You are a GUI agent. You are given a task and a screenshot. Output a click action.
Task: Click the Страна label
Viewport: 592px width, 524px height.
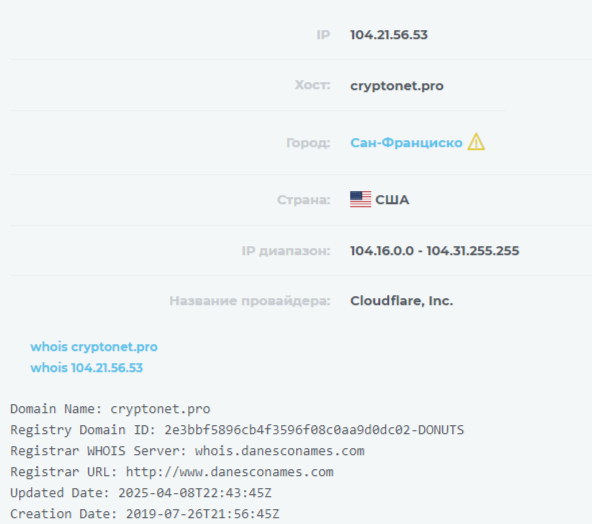coord(304,200)
